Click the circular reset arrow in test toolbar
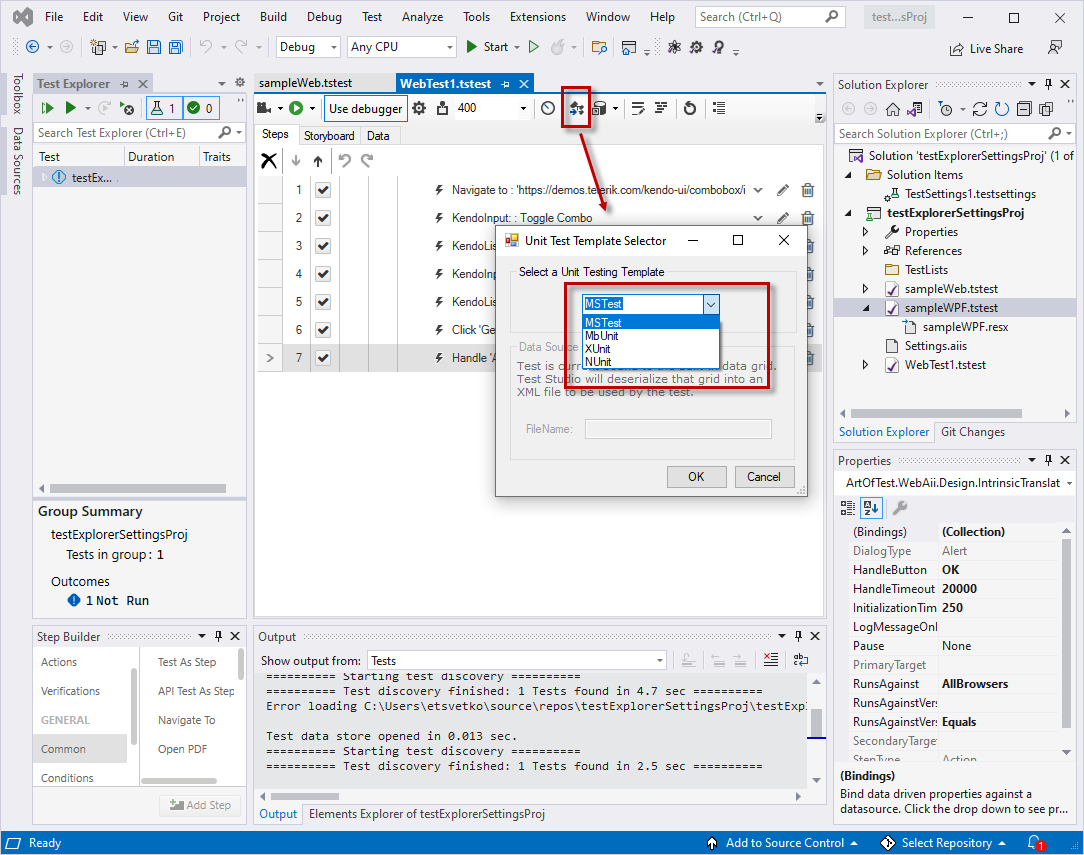Image resolution: width=1084 pixels, height=855 pixels. tap(689, 108)
